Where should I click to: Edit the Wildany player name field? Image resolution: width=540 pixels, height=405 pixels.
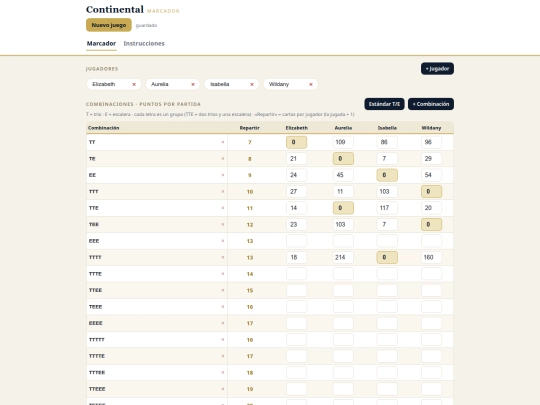coord(287,84)
